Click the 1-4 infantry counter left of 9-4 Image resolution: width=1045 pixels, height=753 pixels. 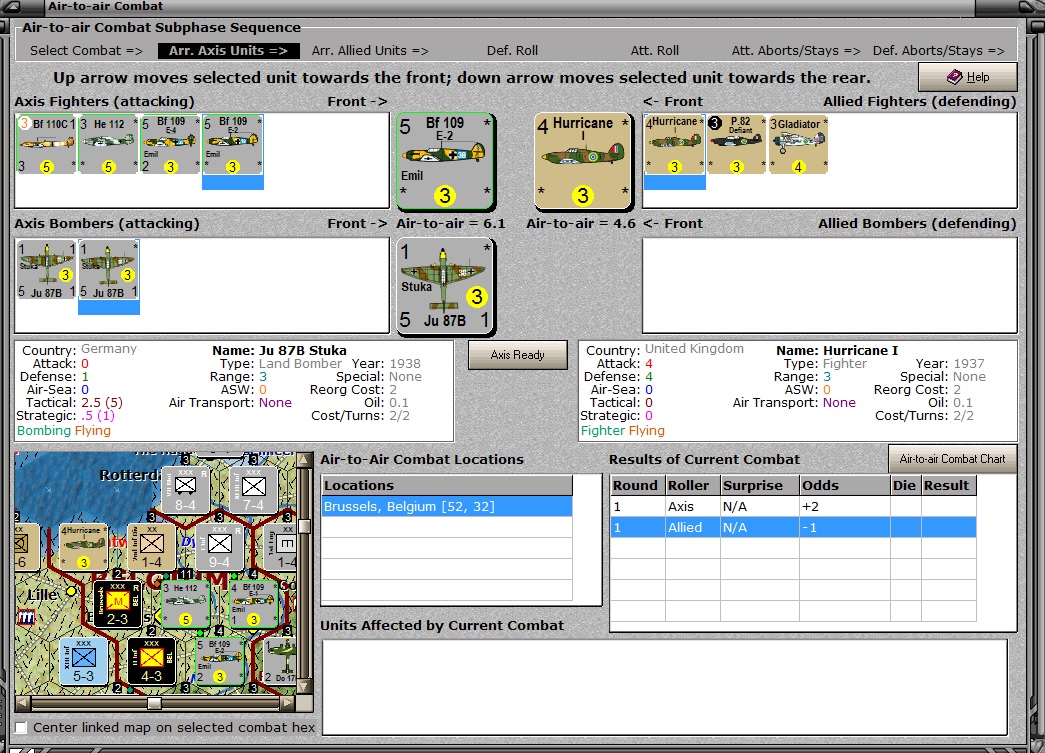pyautogui.click(x=151, y=546)
